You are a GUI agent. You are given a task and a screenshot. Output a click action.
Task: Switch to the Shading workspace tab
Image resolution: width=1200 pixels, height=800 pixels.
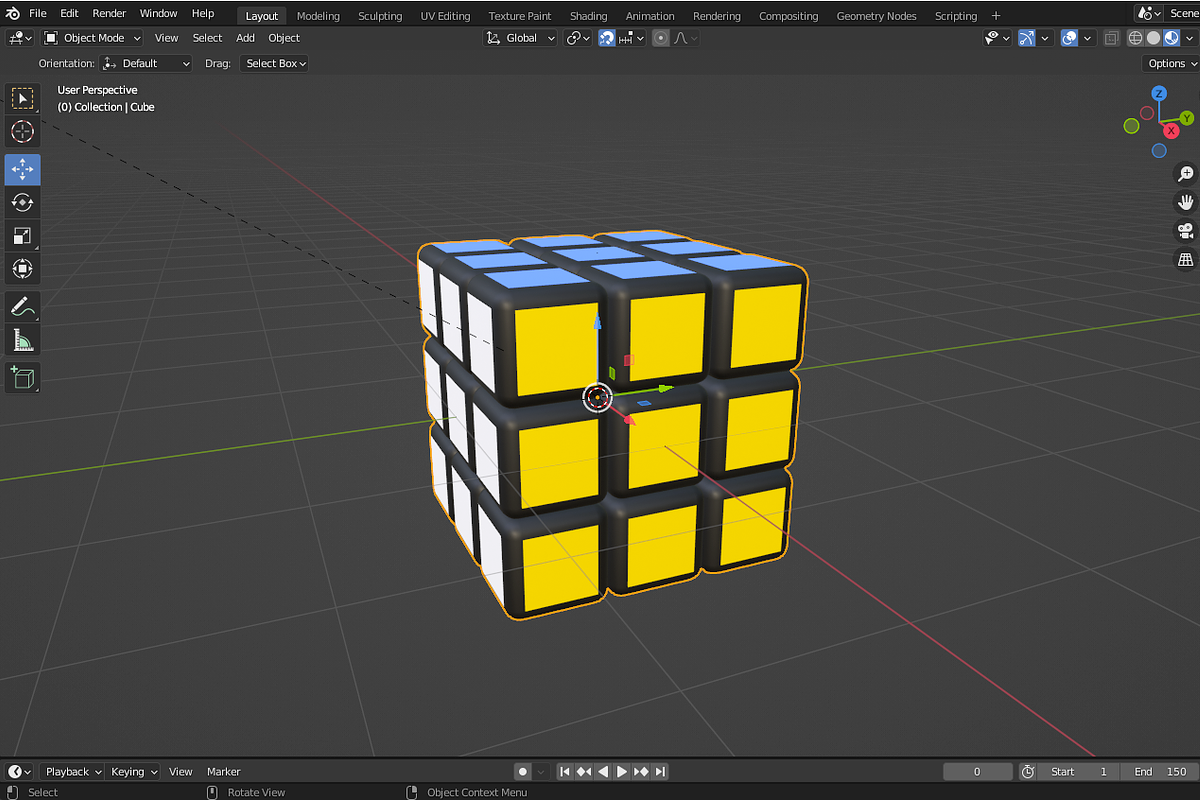[588, 16]
